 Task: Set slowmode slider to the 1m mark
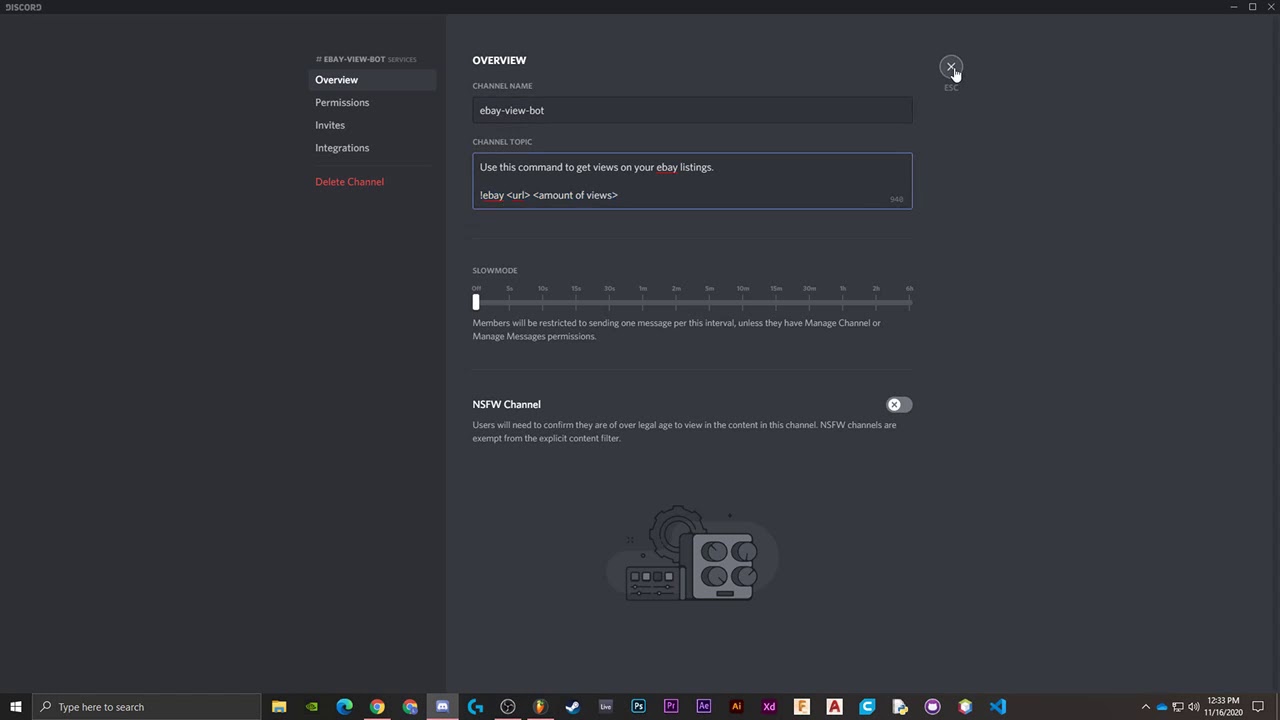(643, 301)
